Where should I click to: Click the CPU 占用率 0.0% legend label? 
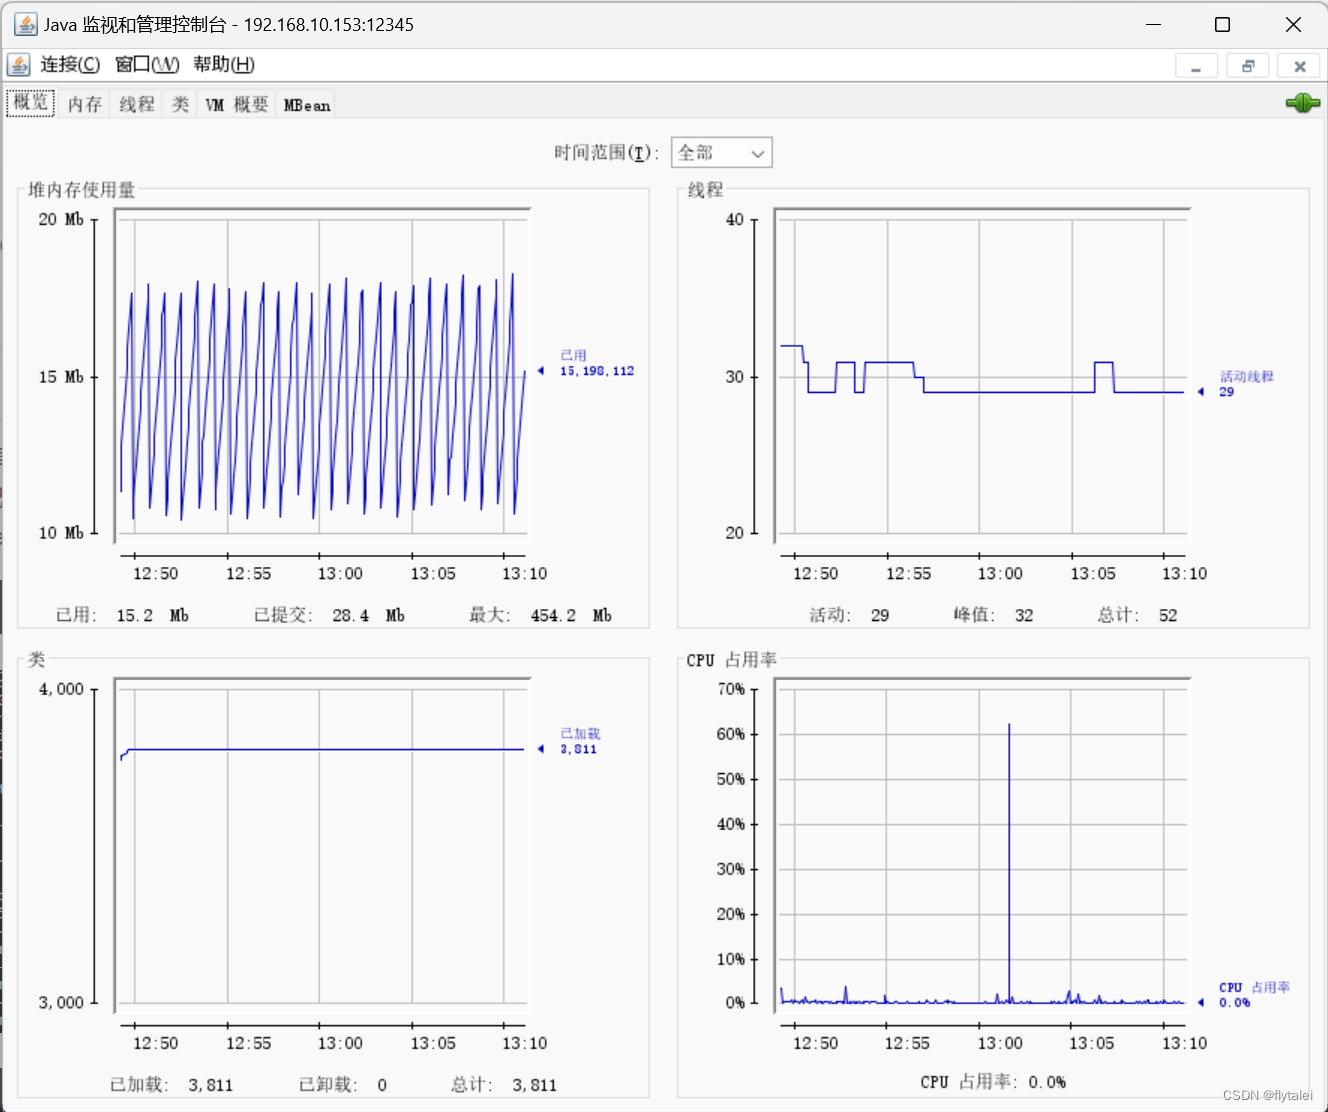[1254, 995]
